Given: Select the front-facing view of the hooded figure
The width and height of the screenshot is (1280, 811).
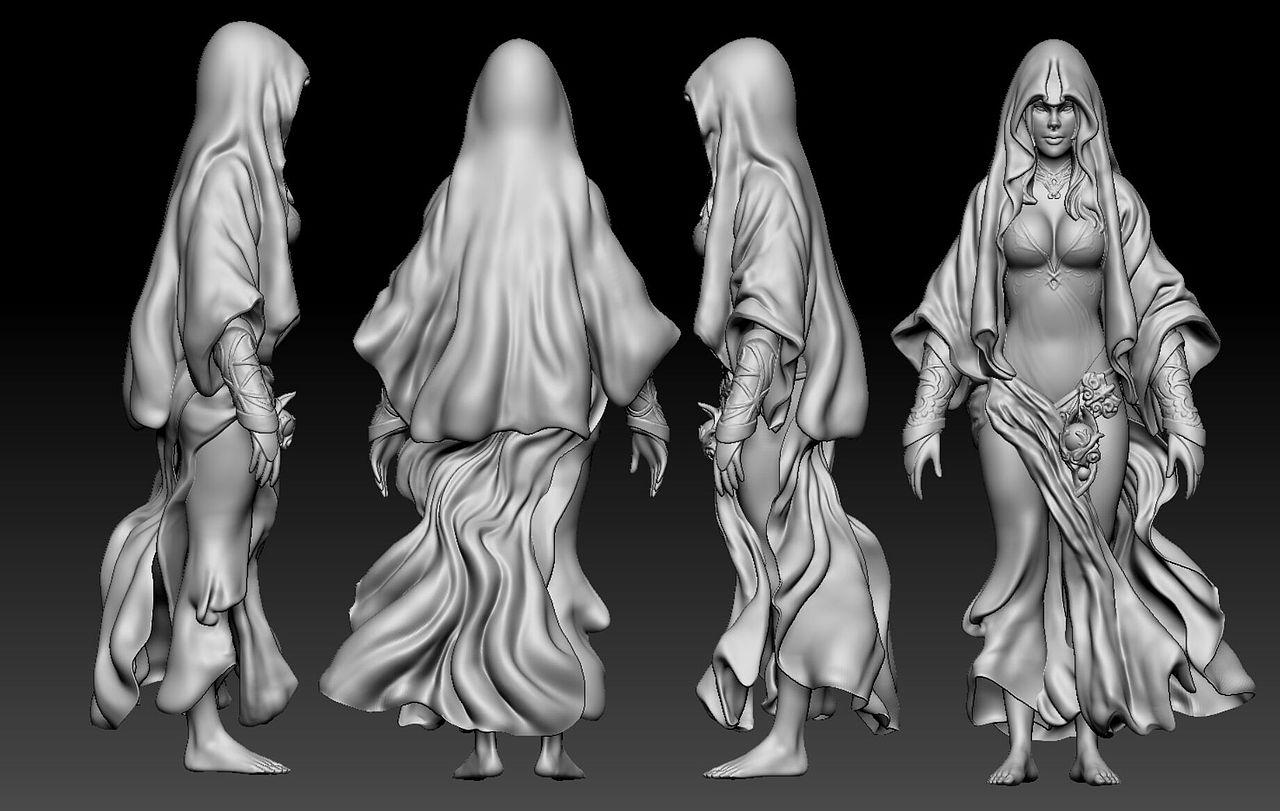Looking at the screenshot, I should pos(1073,412).
